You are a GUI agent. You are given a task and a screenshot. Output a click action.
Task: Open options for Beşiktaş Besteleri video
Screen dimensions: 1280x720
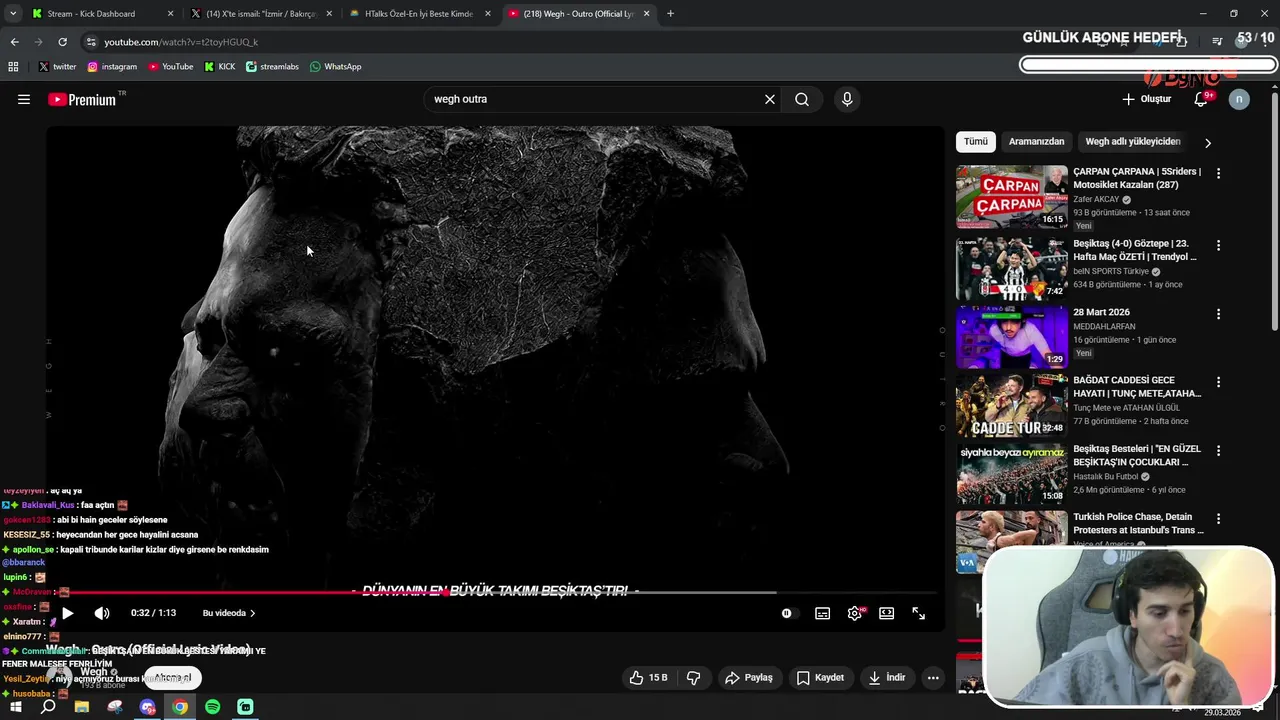[x=1218, y=450]
